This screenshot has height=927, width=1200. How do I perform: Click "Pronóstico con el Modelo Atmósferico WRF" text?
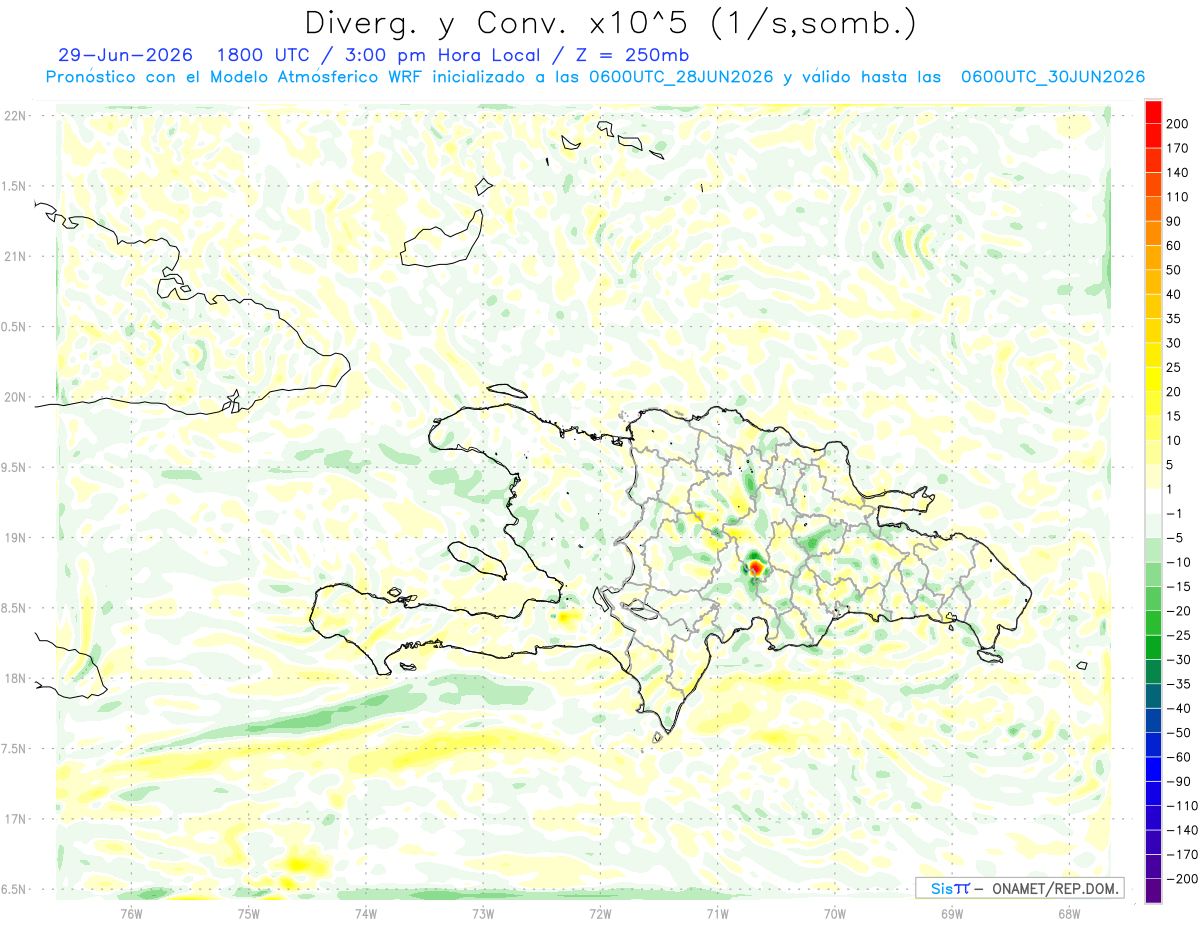[x=233, y=77]
